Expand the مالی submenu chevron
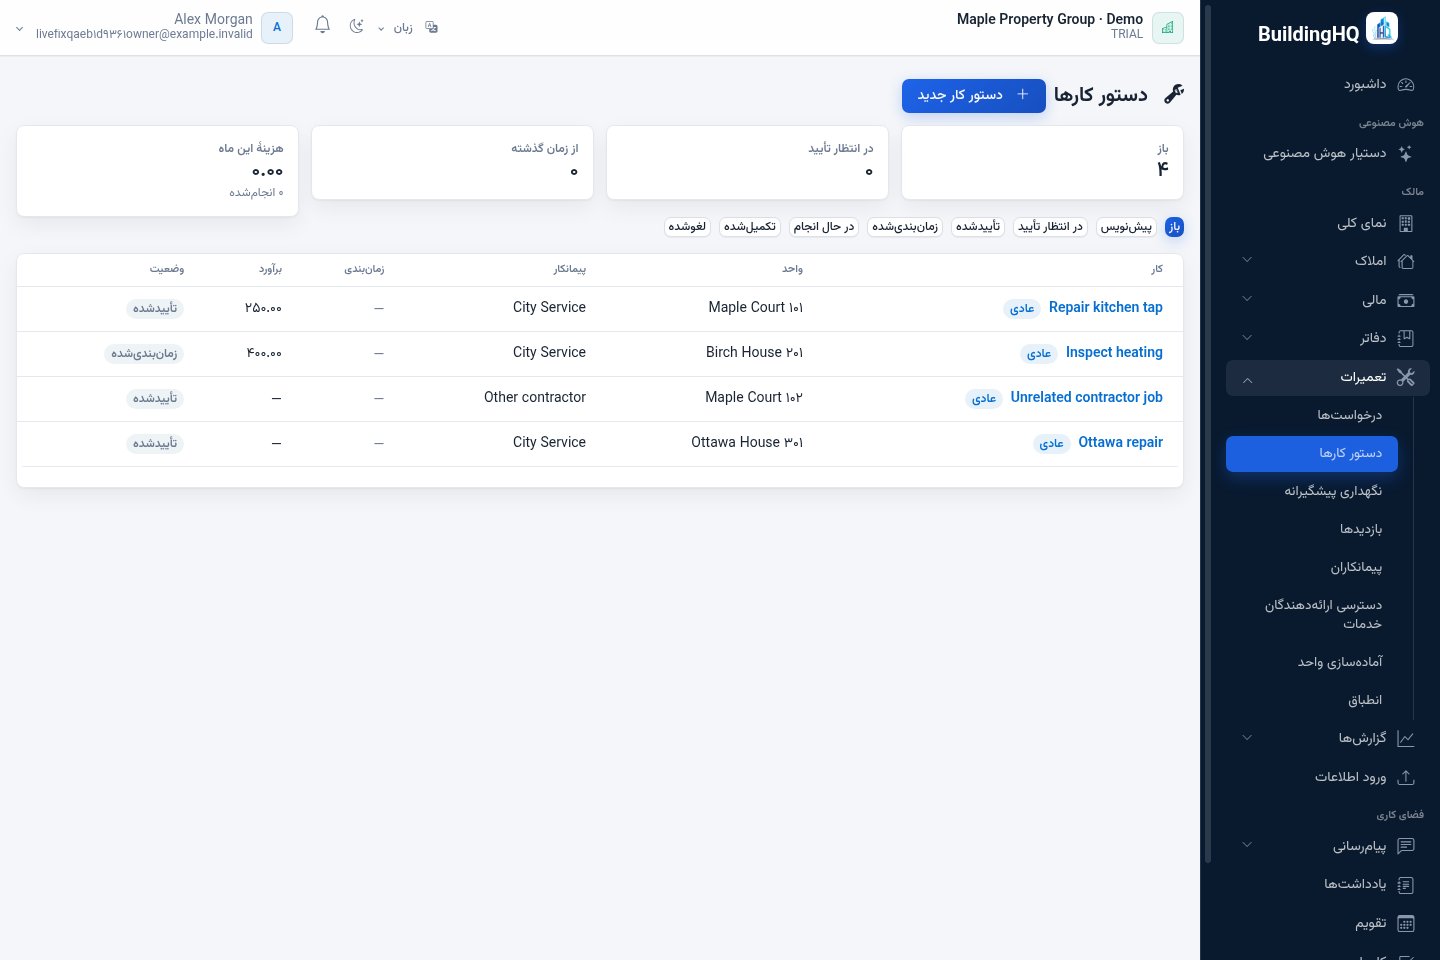1440x960 pixels. pyautogui.click(x=1247, y=299)
